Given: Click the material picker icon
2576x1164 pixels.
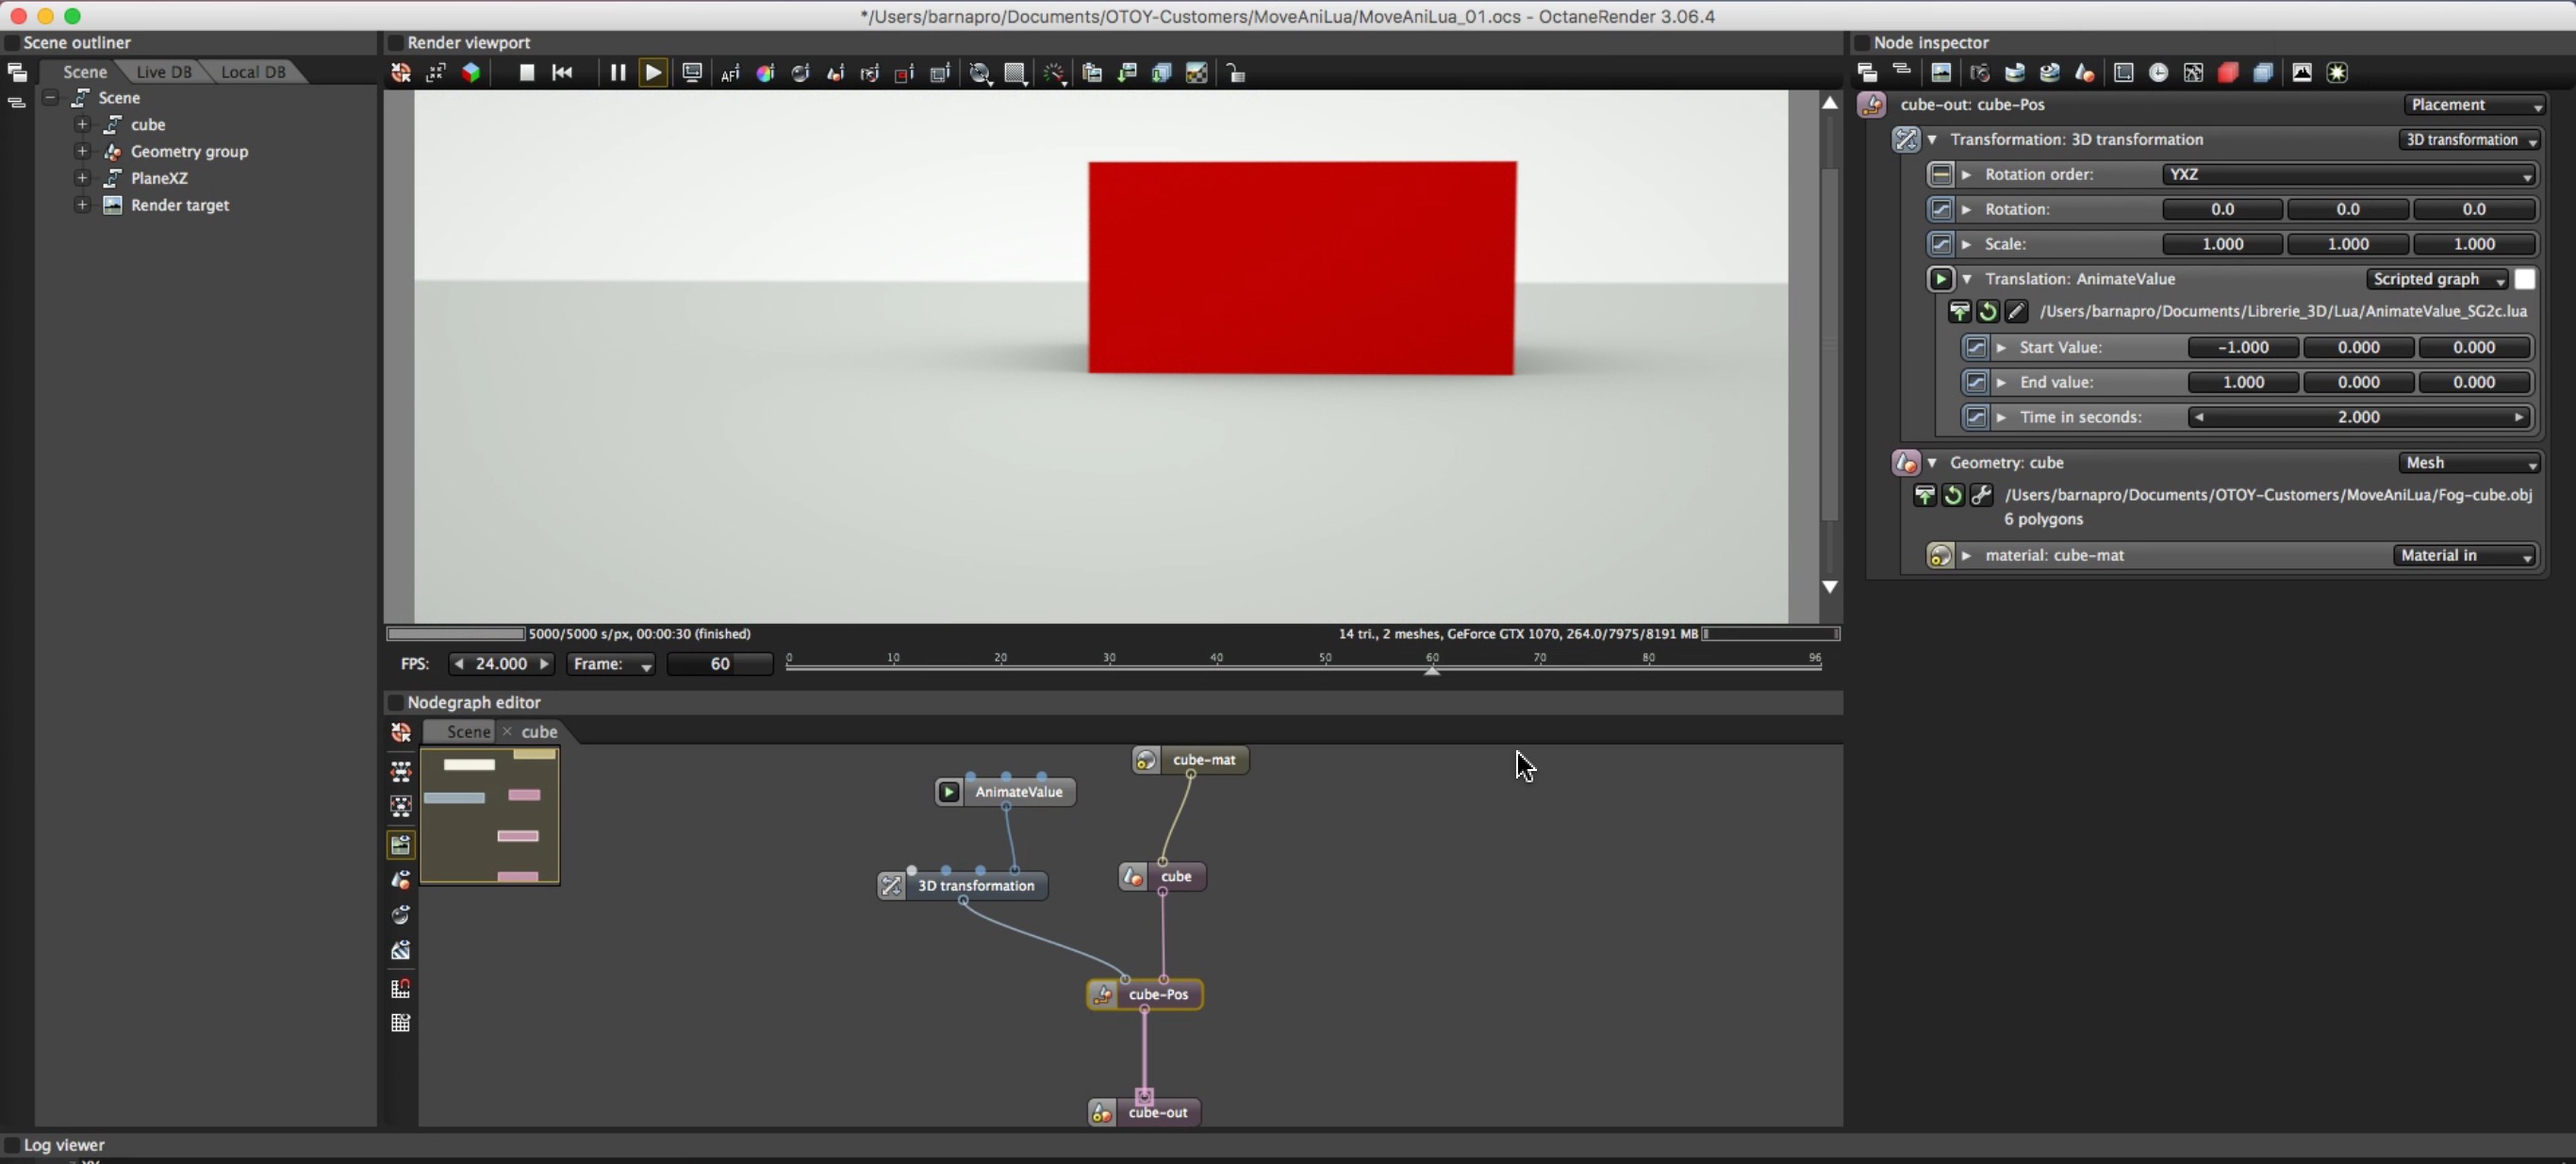Looking at the screenshot, I should point(800,73).
